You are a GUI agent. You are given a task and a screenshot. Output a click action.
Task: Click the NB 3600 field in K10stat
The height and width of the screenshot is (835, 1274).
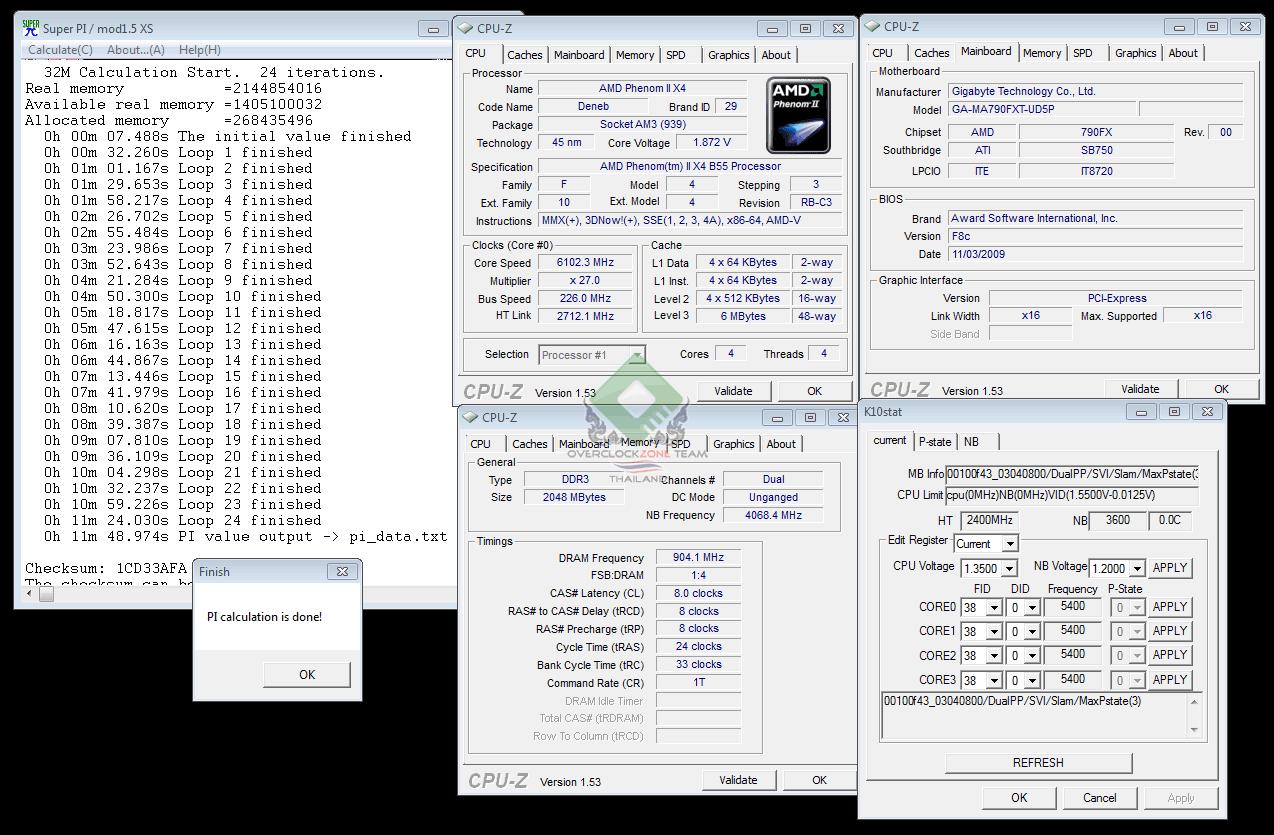point(1117,520)
